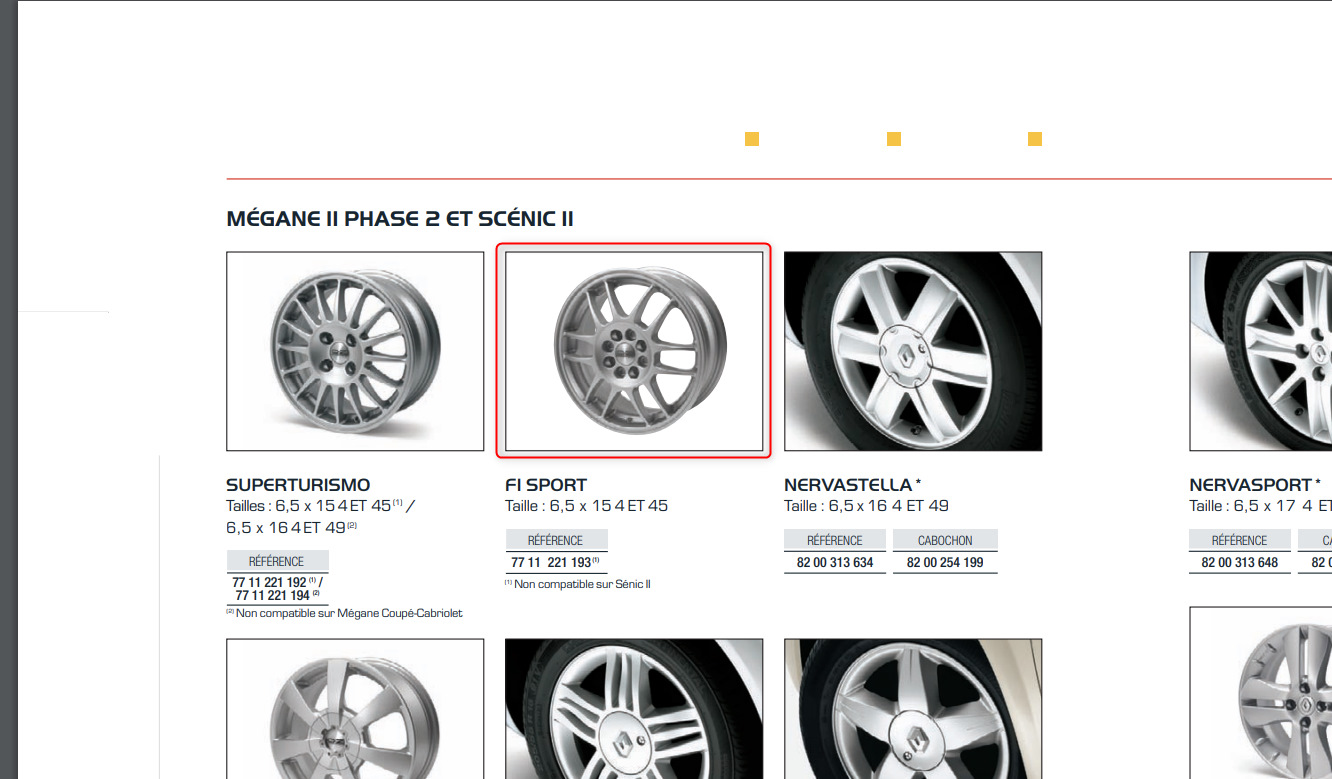
Task: Select the F1 Sport wheel photo
Action: point(634,351)
